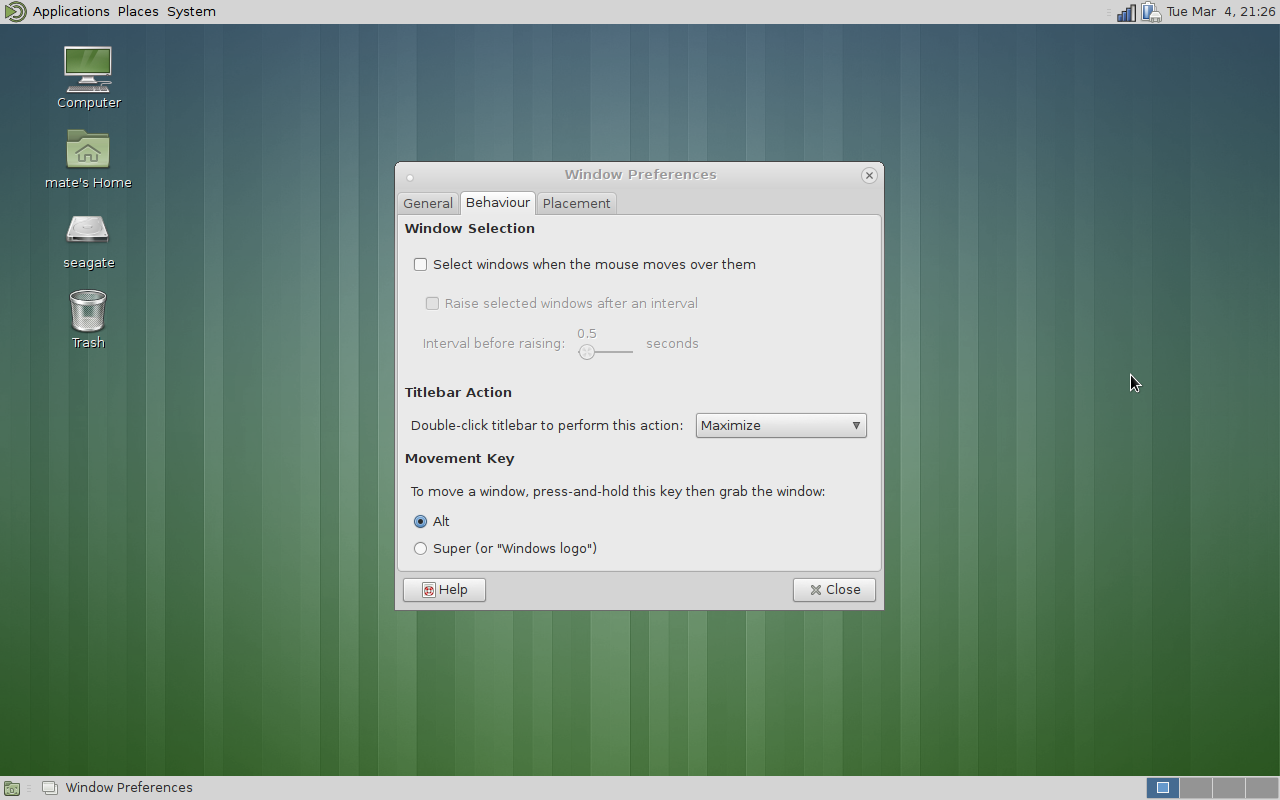Click the mate's Home folder icon

pos(88,150)
